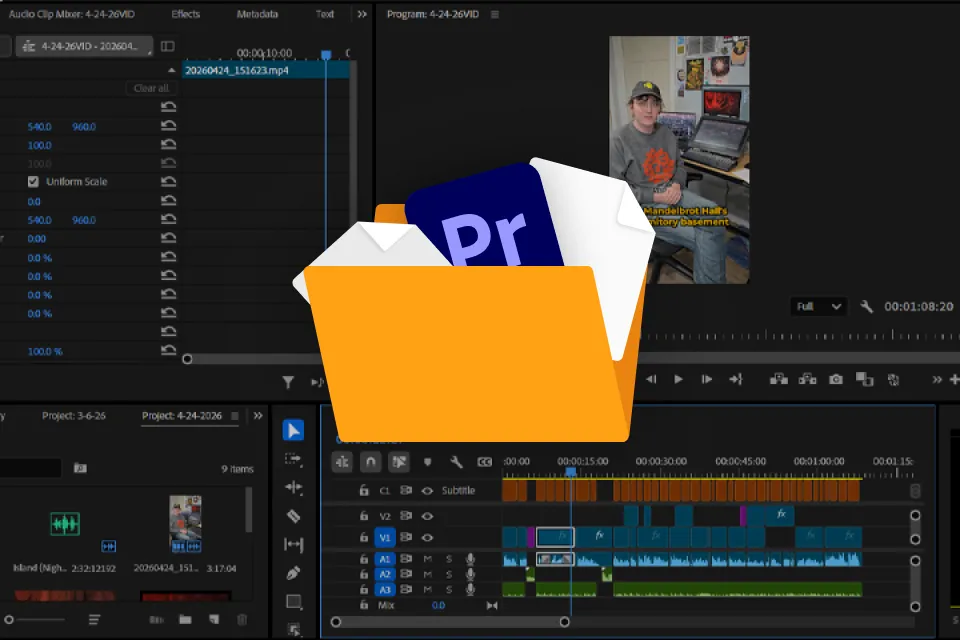Open the Effects tab
Screen dimensions: 960x640
coord(186,14)
